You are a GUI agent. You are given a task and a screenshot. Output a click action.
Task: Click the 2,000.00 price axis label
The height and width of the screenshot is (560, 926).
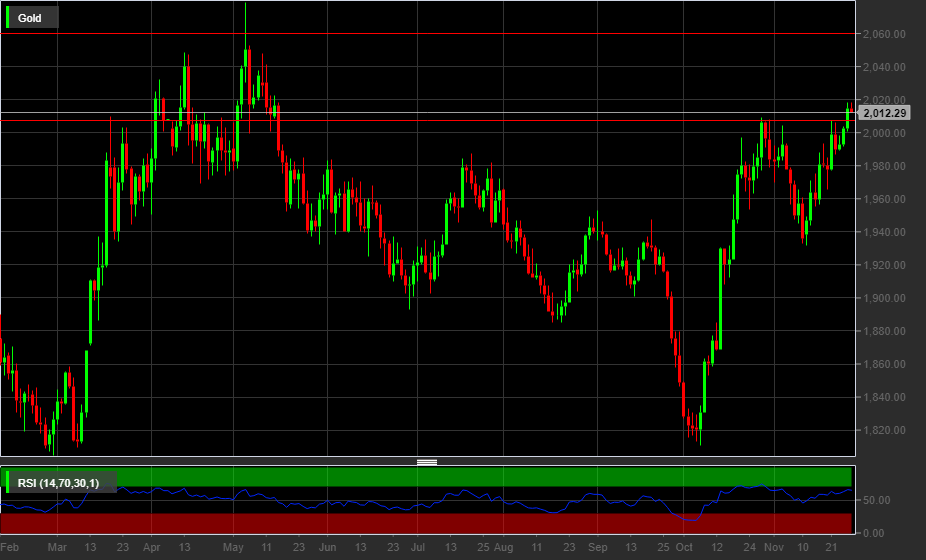pos(884,134)
